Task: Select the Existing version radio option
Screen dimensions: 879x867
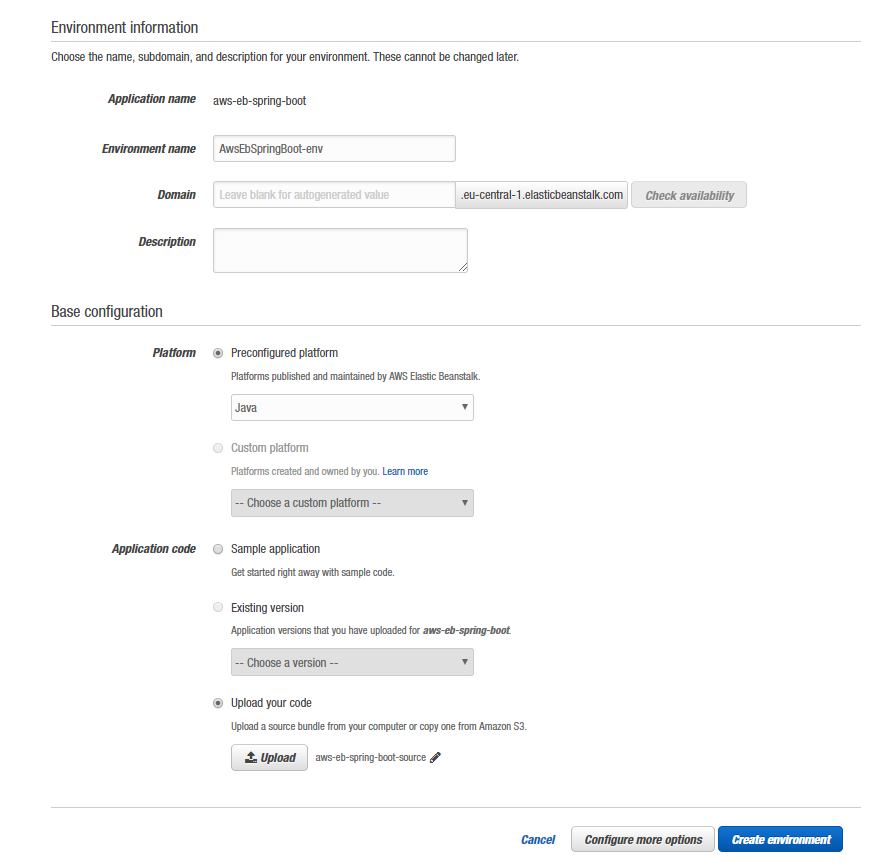Action: tap(218, 608)
